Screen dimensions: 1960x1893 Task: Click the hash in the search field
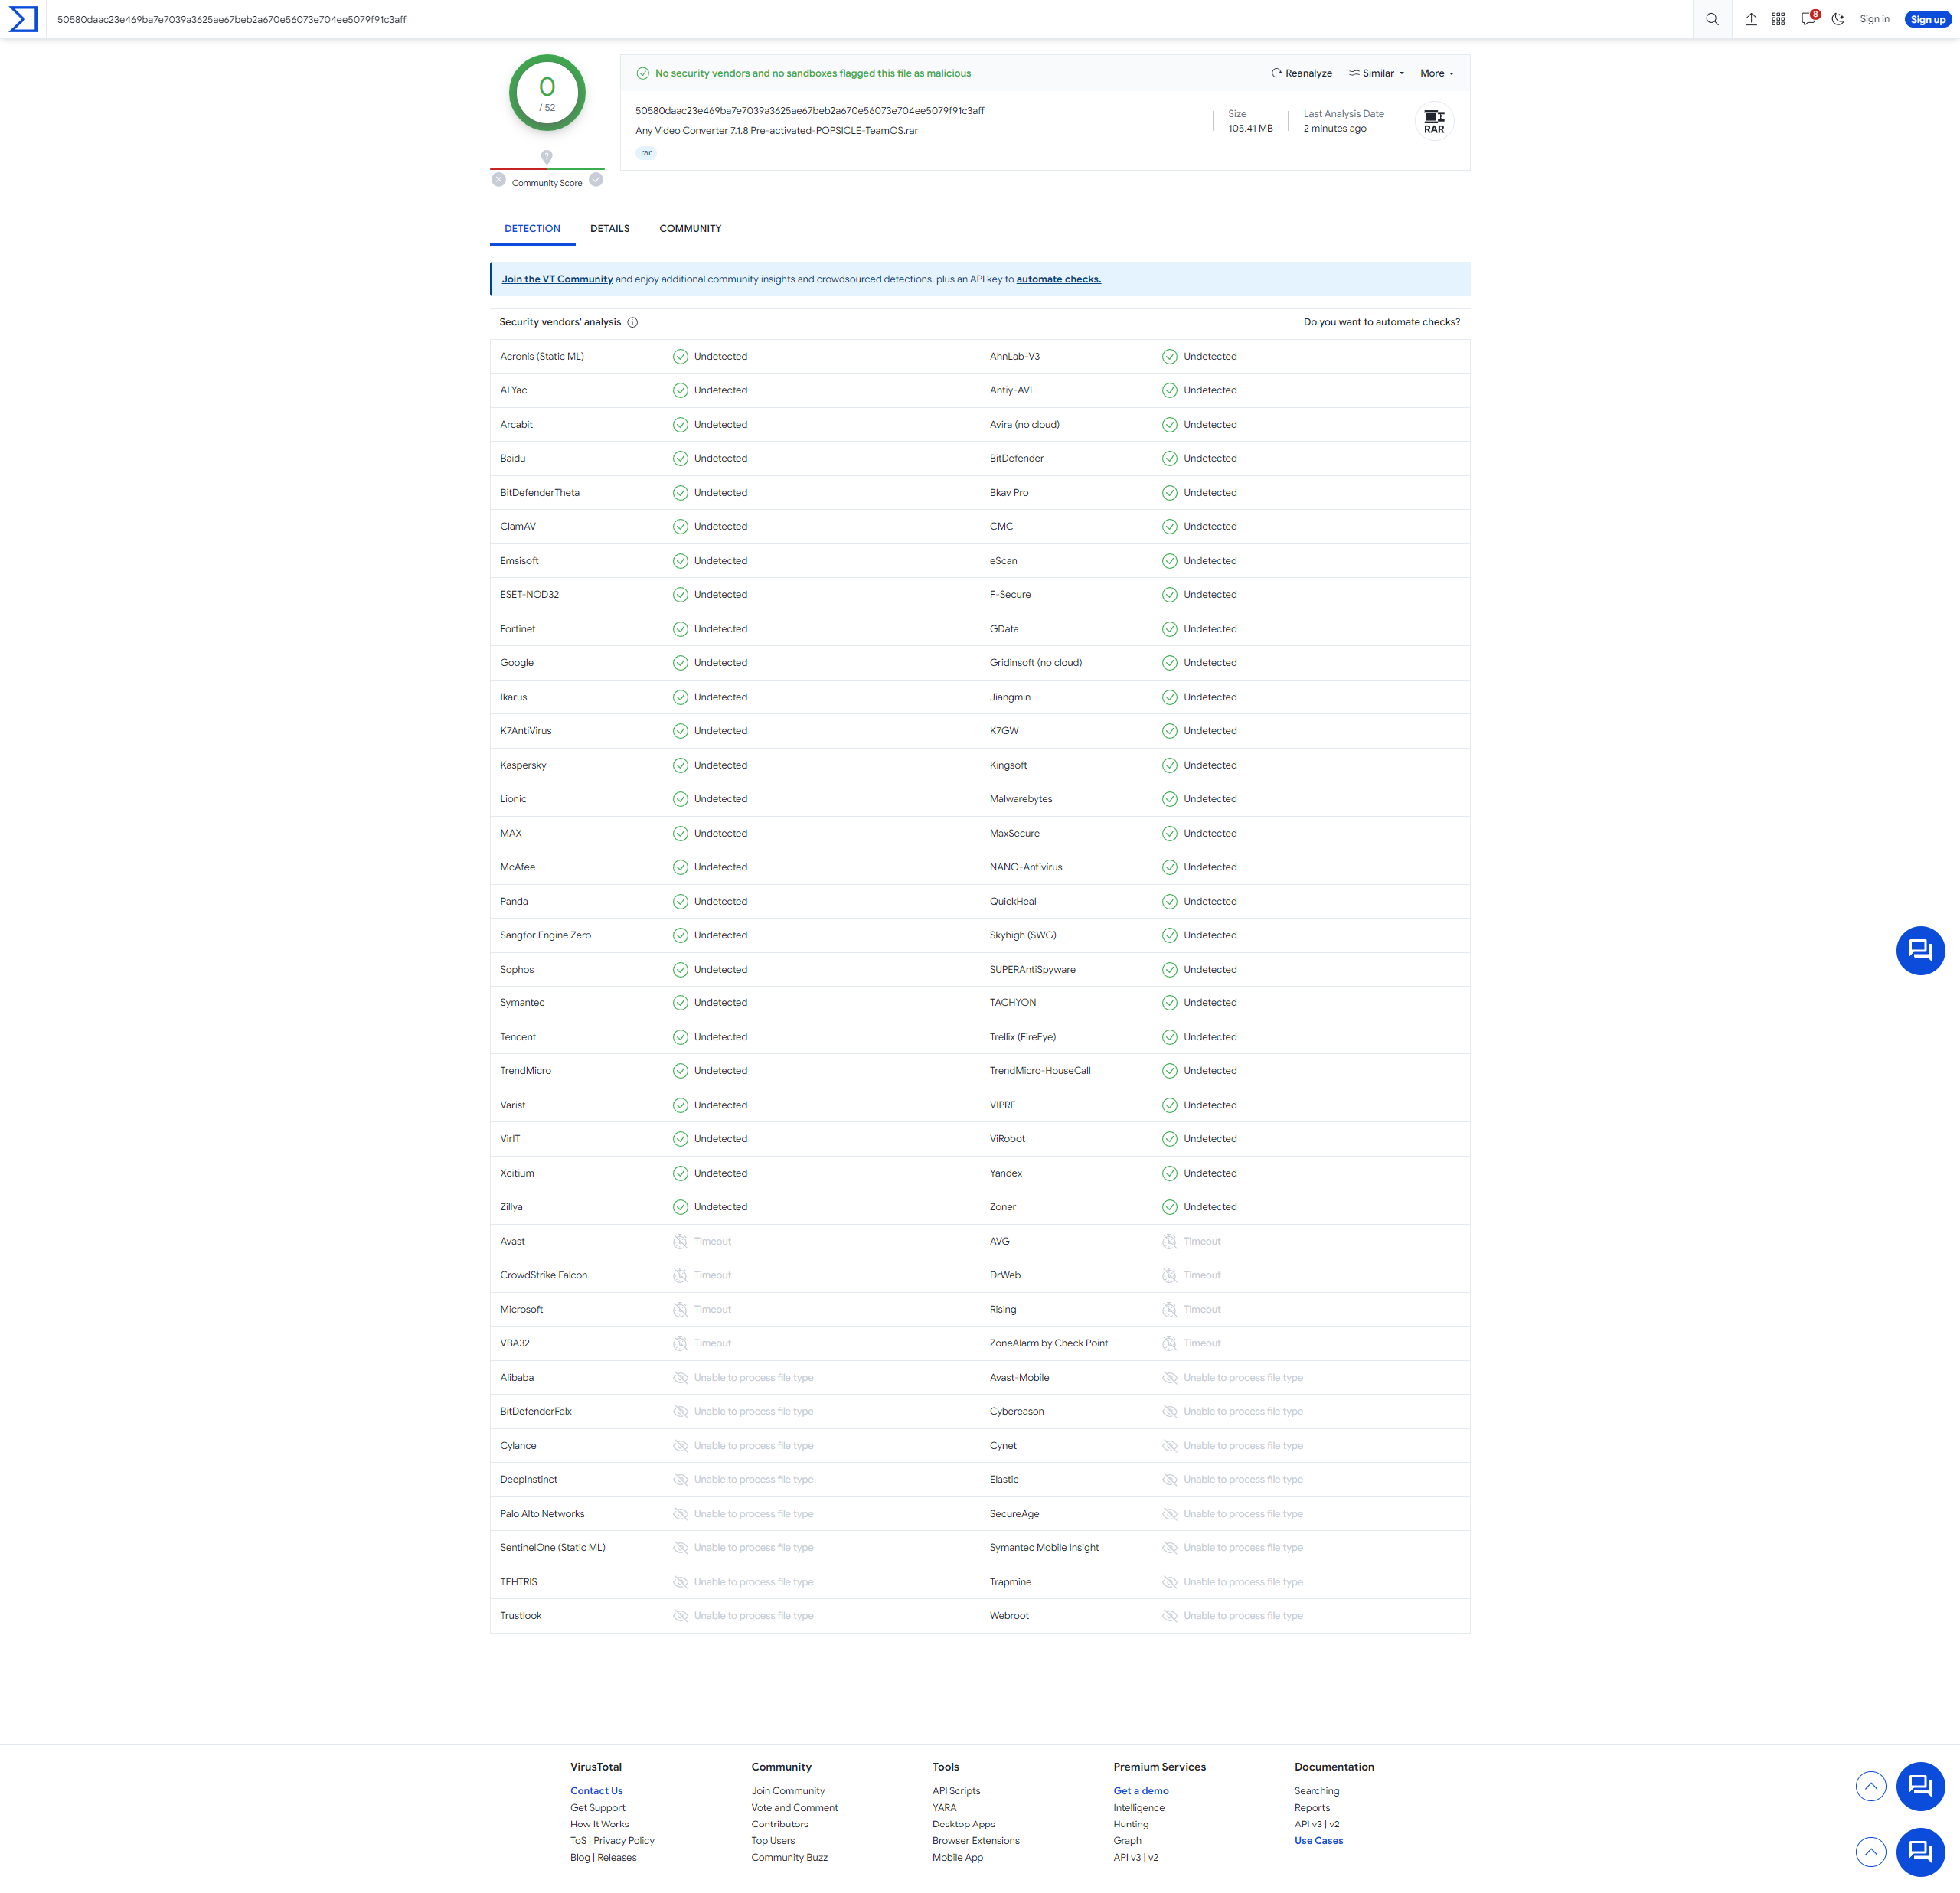[232, 19]
